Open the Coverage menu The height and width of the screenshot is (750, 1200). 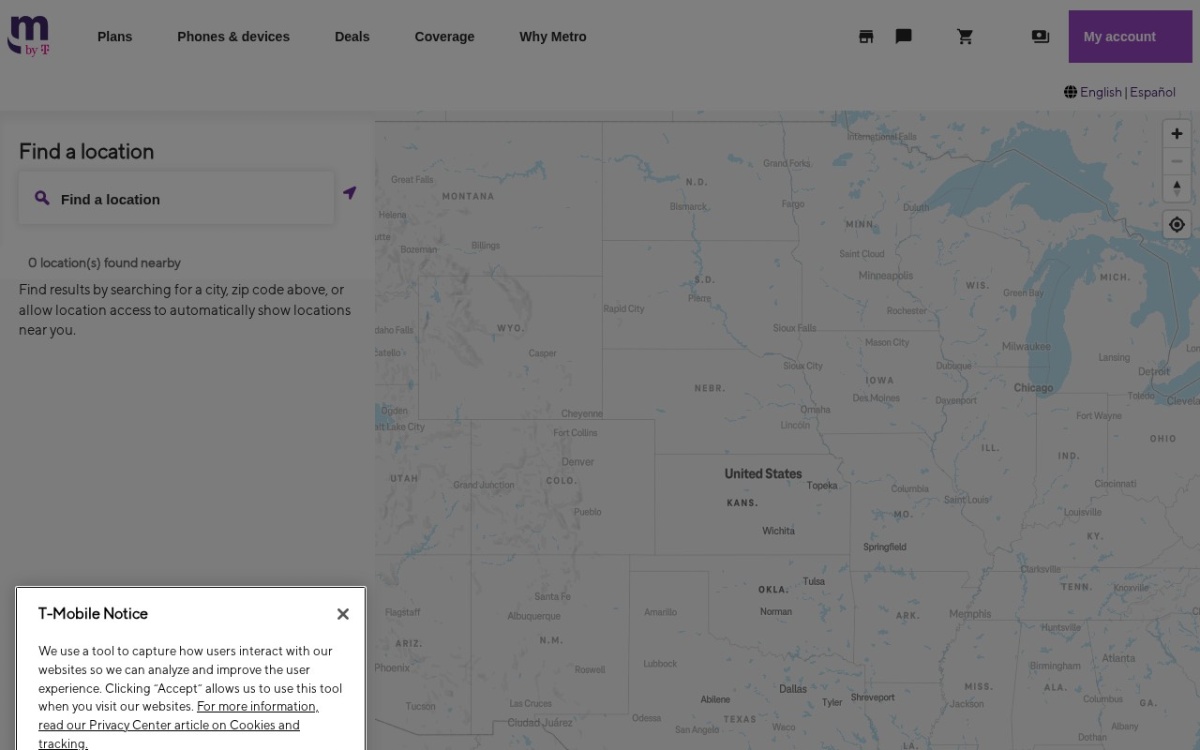[x=445, y=37]
